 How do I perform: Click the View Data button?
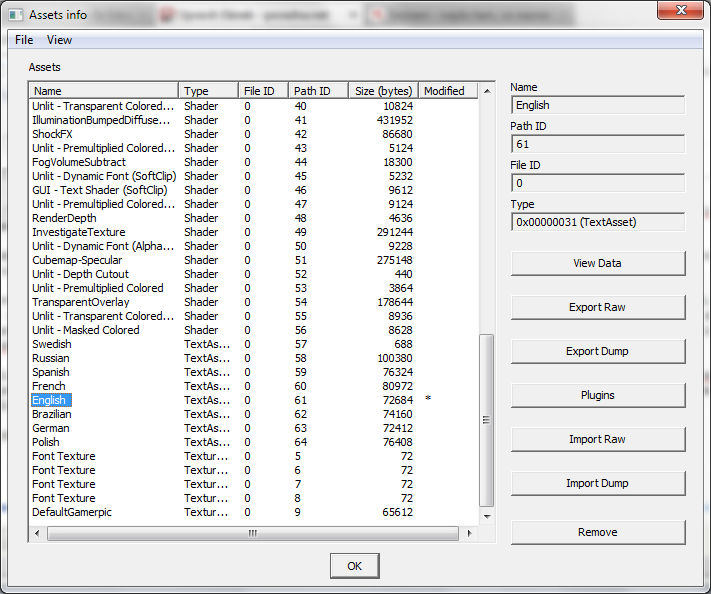tap(597, 263)
